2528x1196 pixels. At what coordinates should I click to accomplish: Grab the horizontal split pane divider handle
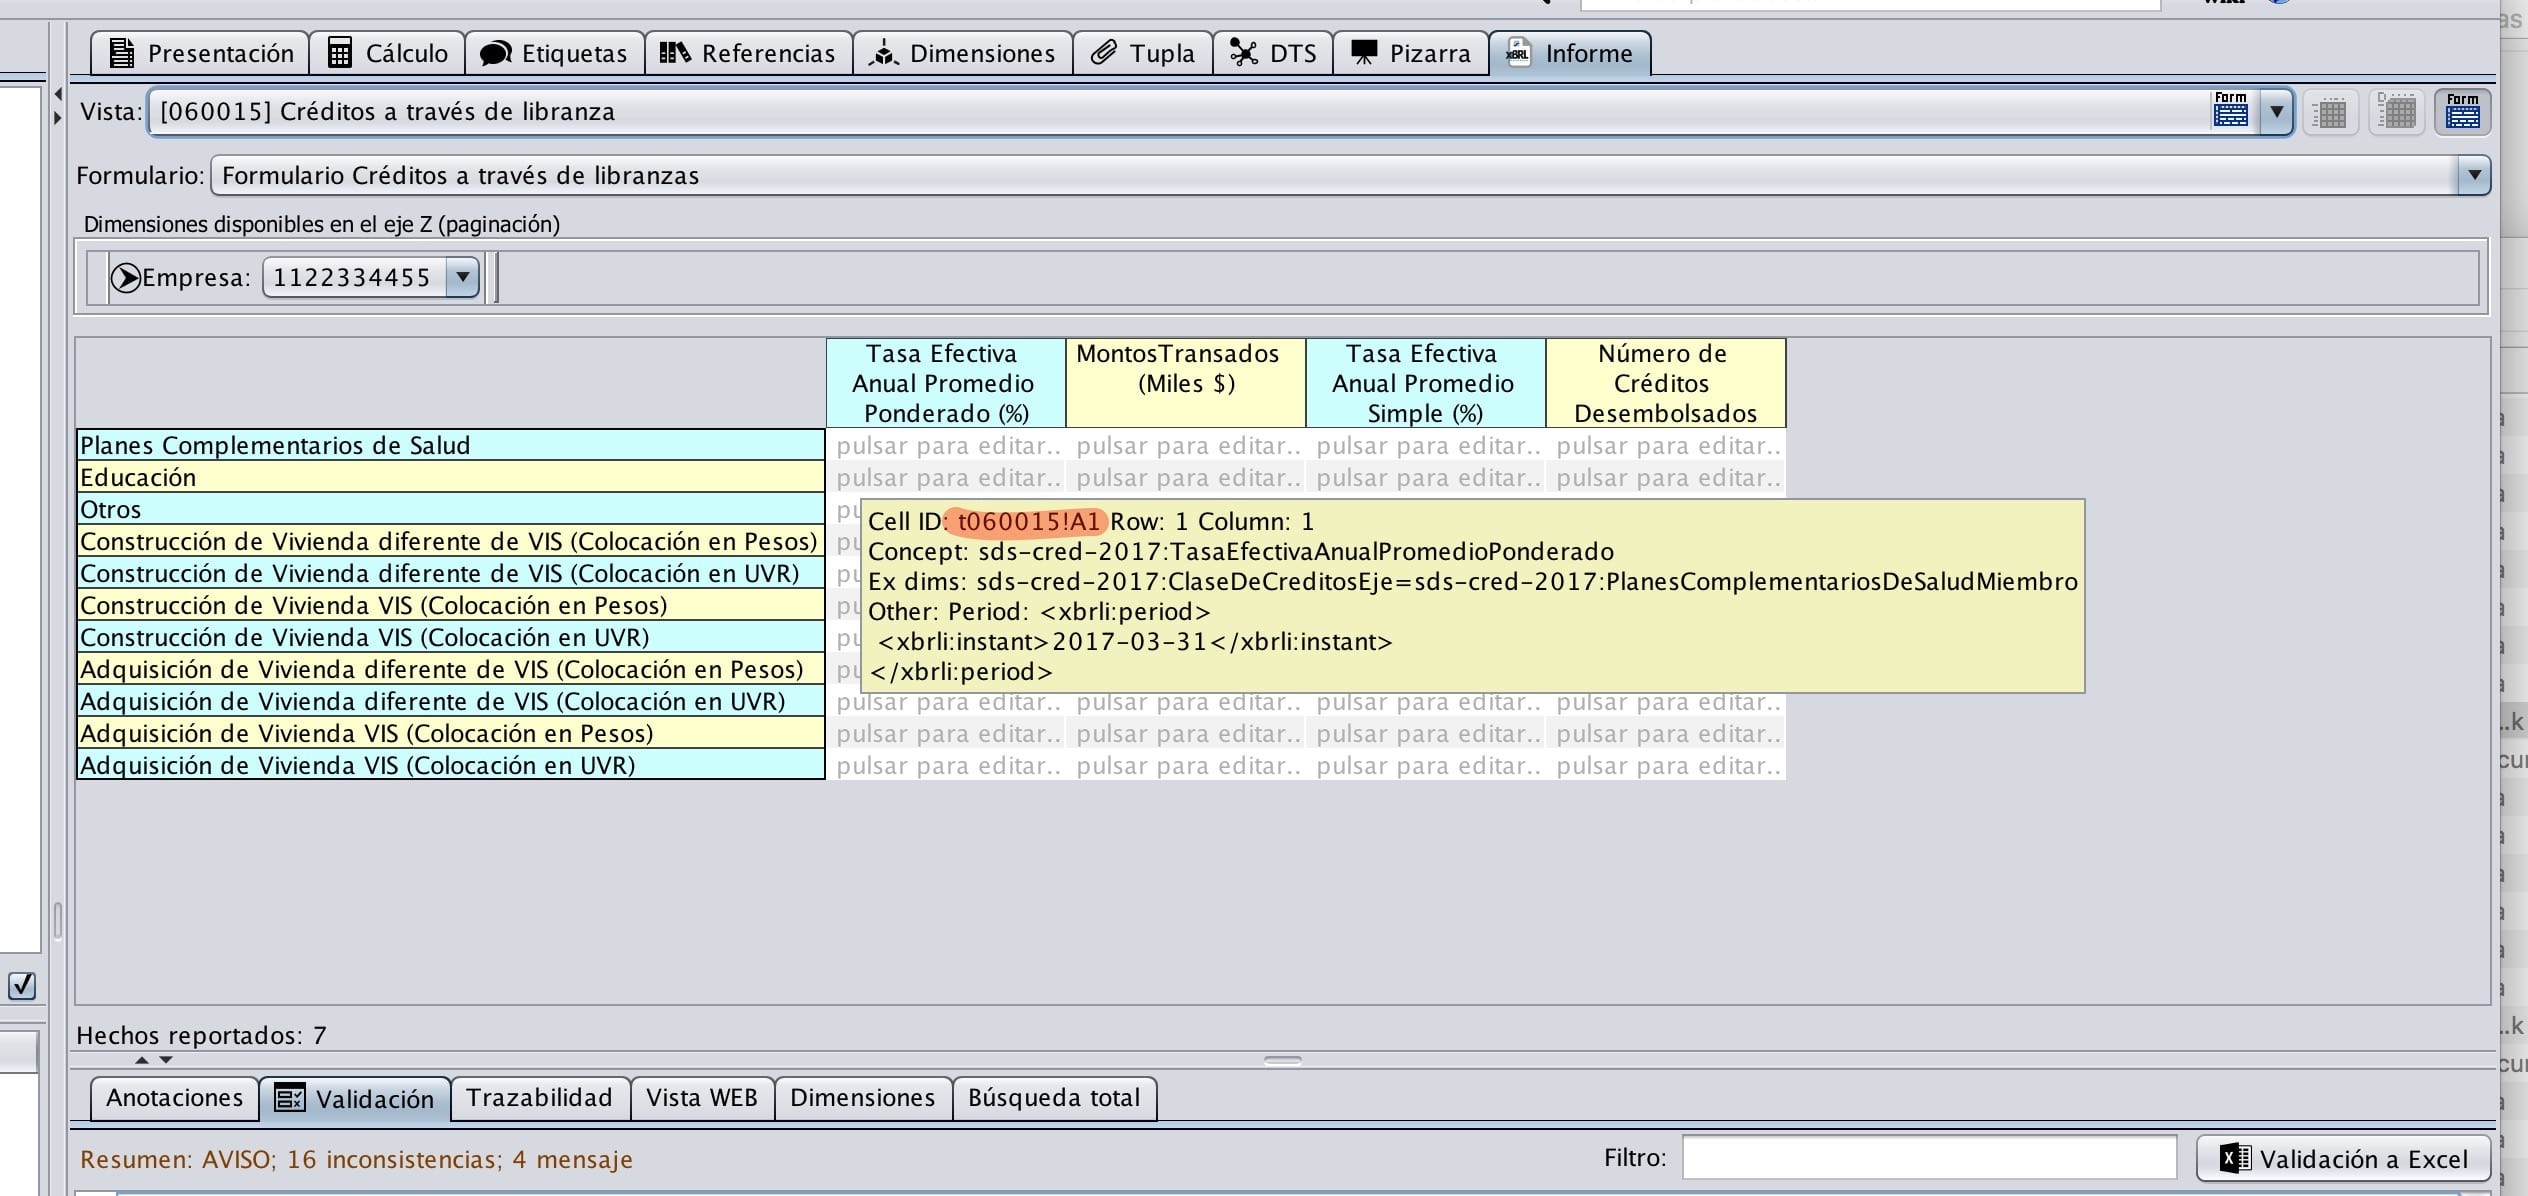click(1282, 1060)
